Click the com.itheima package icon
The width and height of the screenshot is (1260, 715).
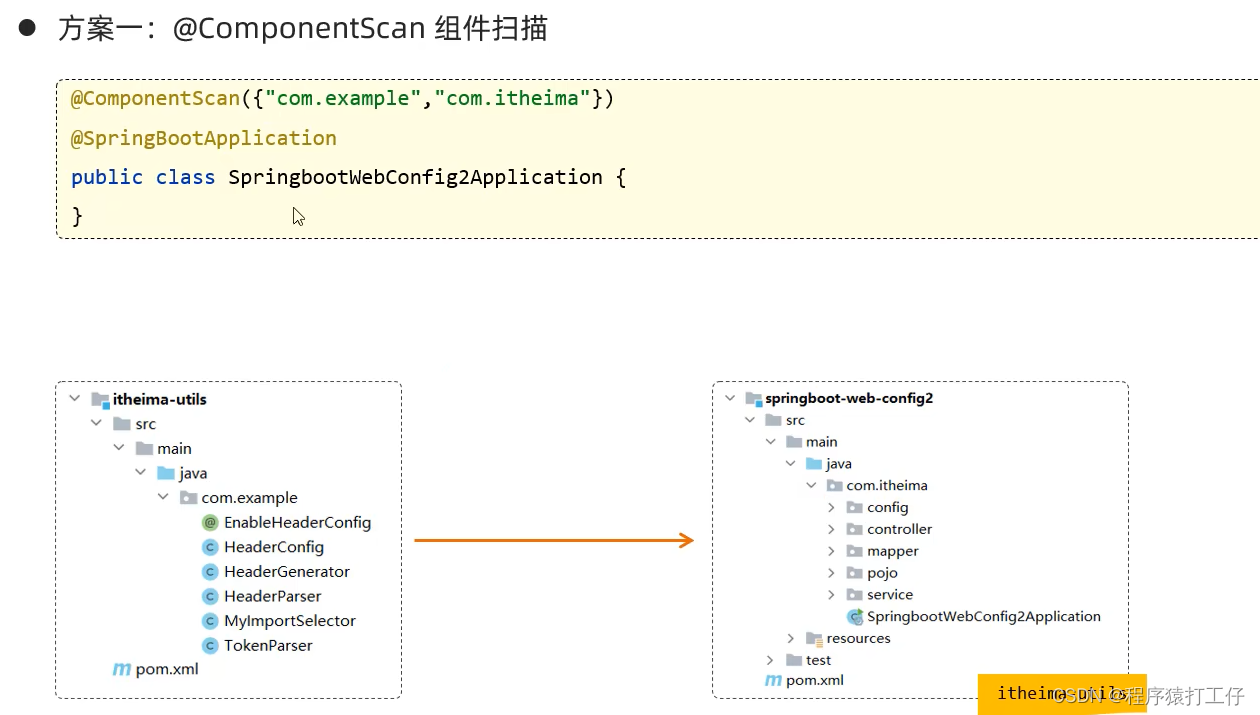[x=834, y=485]
